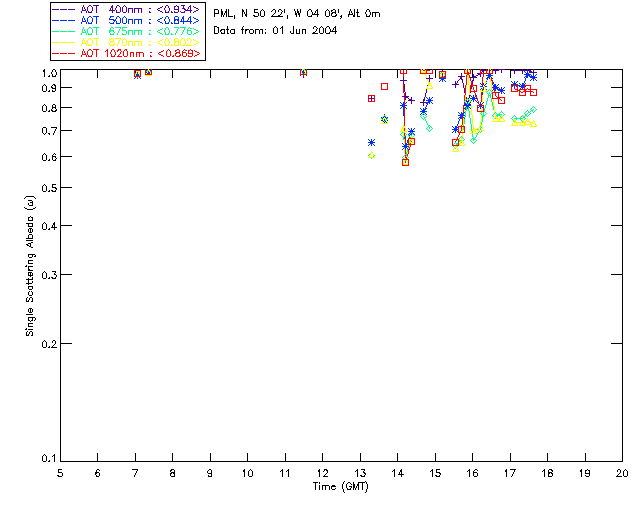Click the isolated red square at 0.9 before 14h
Viewport: 640px width, 512px height.
384,87
